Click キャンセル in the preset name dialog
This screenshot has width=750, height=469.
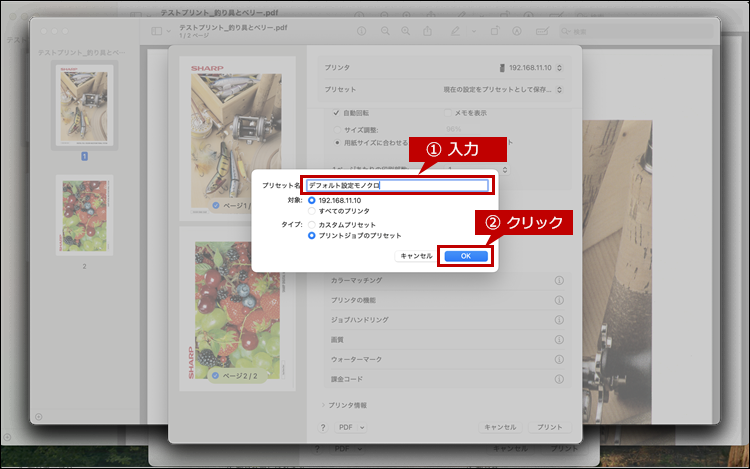pyautogui.click(x=416, y=256)
